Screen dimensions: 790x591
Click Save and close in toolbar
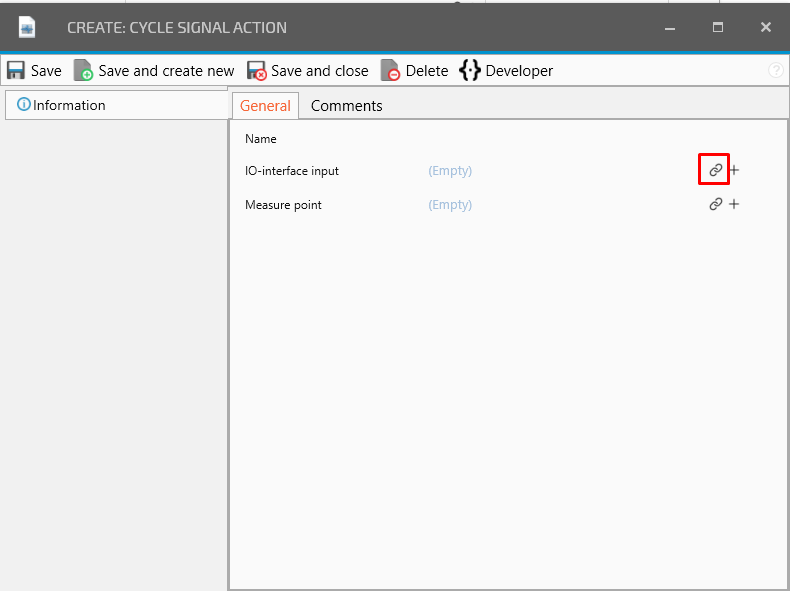click(308, 71)
